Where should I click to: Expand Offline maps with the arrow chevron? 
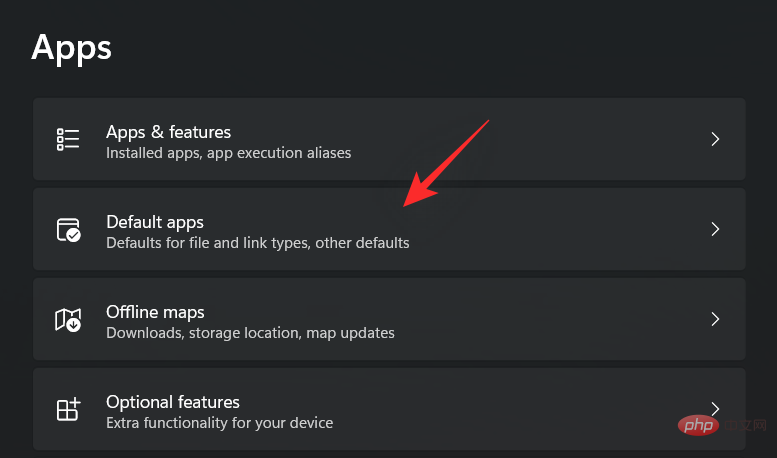click(x=715, y=319)
